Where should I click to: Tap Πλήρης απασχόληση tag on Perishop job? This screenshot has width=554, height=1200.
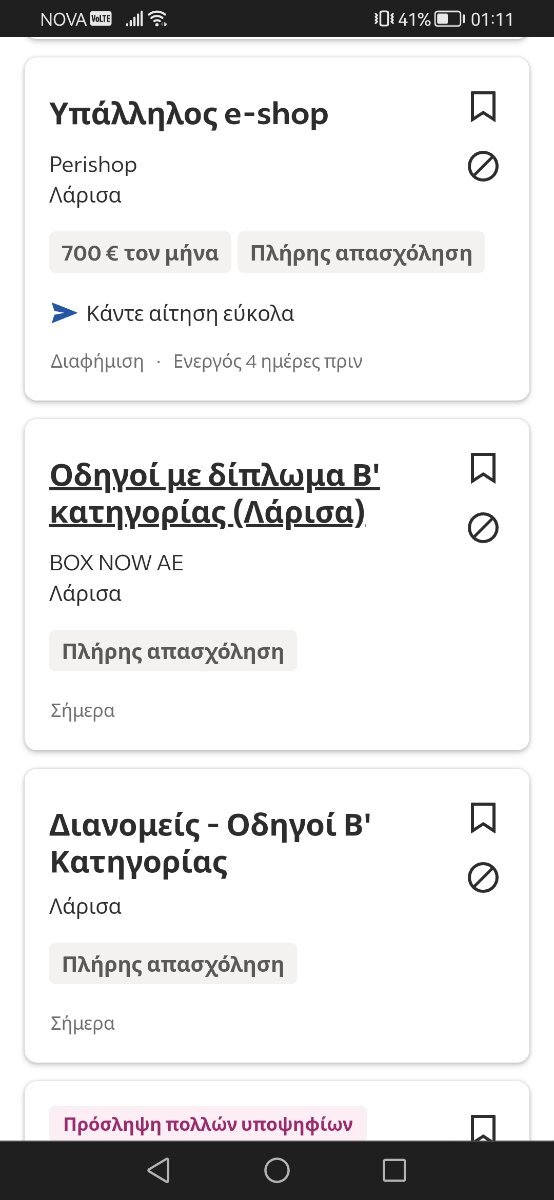361,253
